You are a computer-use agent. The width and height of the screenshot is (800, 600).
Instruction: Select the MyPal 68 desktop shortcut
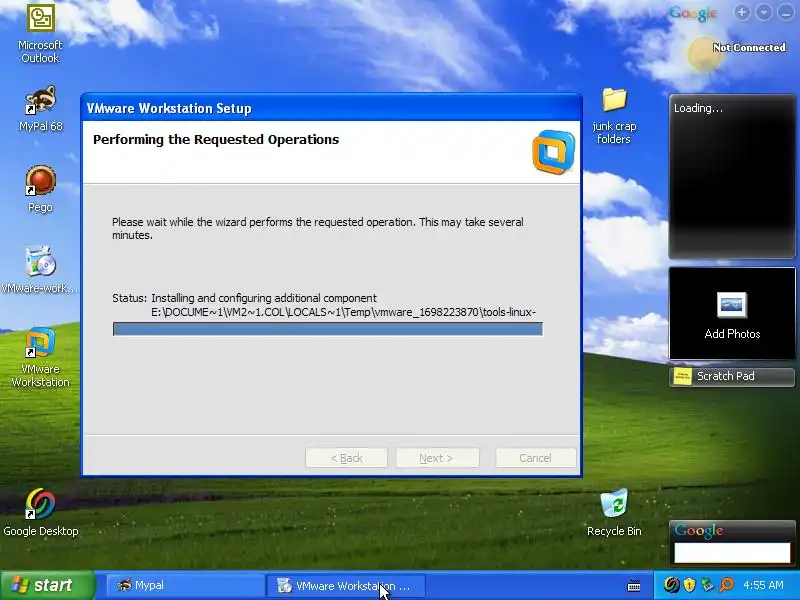click(40, 109)
